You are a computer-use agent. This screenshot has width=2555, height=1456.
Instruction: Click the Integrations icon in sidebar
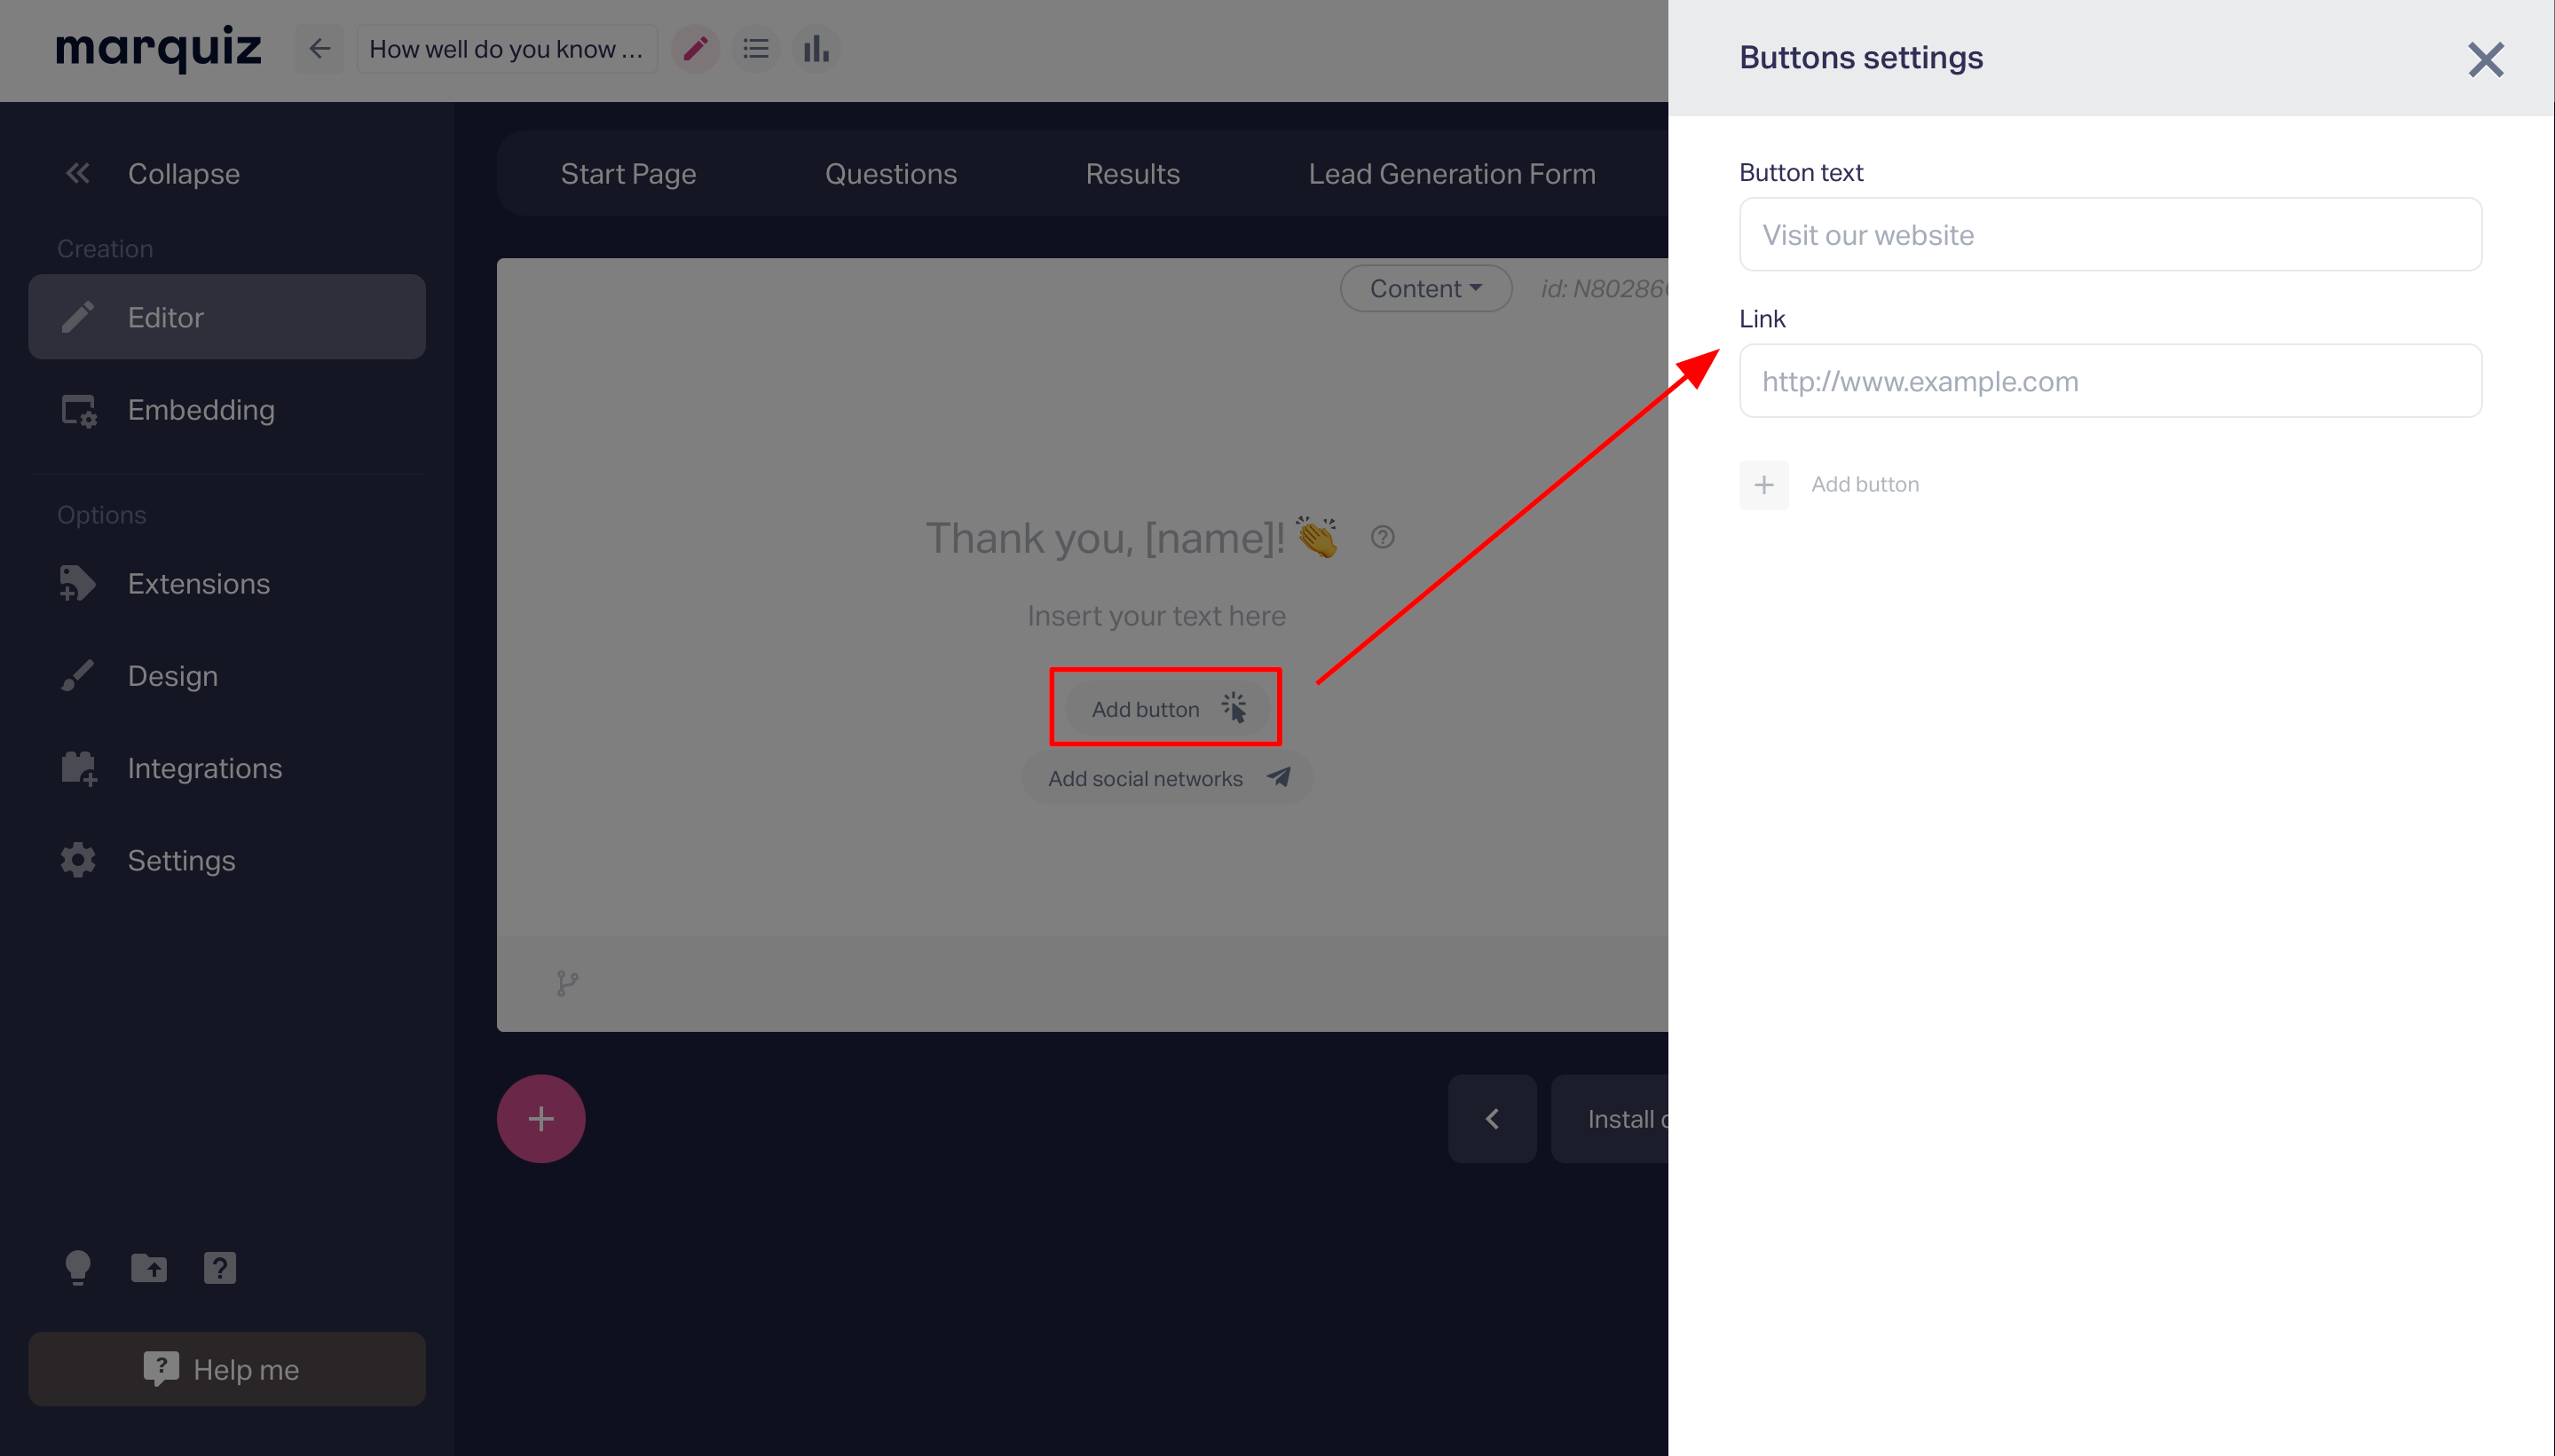click(x=77, y=767)
